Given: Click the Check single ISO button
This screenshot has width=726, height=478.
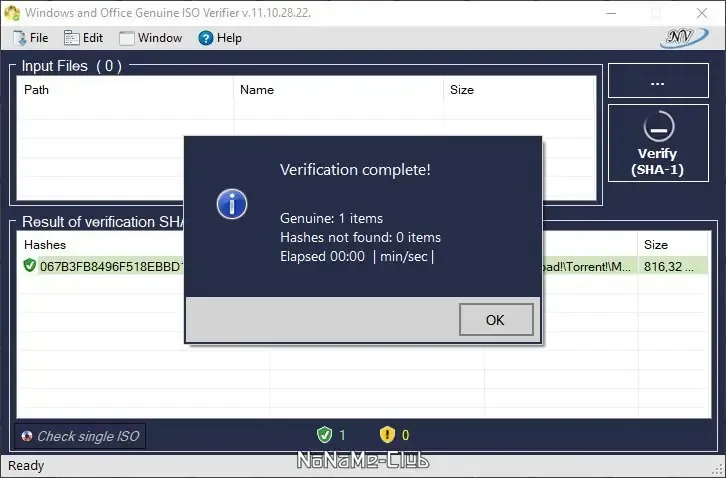Looking at the screenshot, I should [x=80, y=436].
